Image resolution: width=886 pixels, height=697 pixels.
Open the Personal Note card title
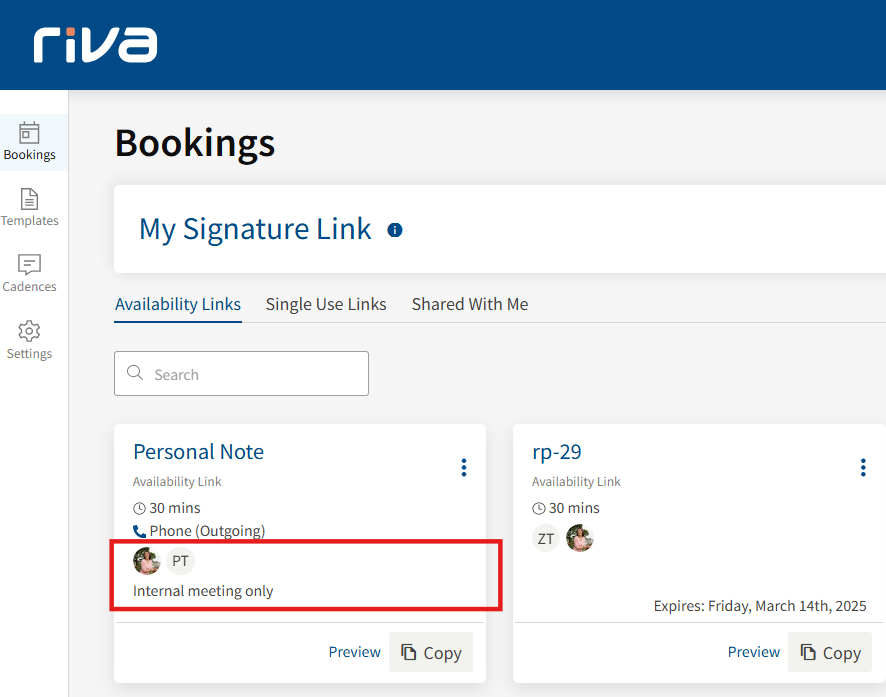[x=198, y=452]
